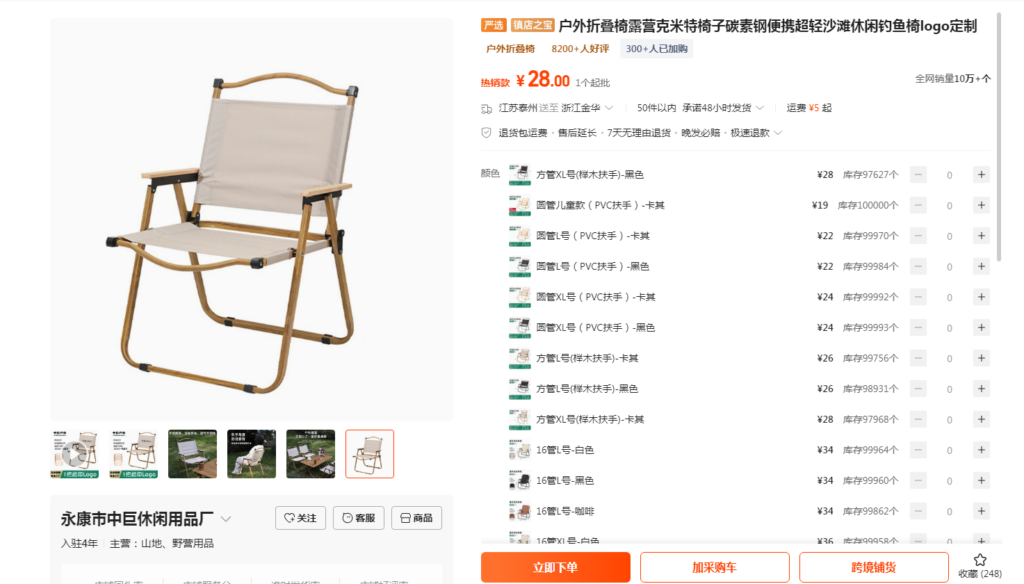
Task: Click the star favorite icon (收藏)
Action: [x=980, y=560]
